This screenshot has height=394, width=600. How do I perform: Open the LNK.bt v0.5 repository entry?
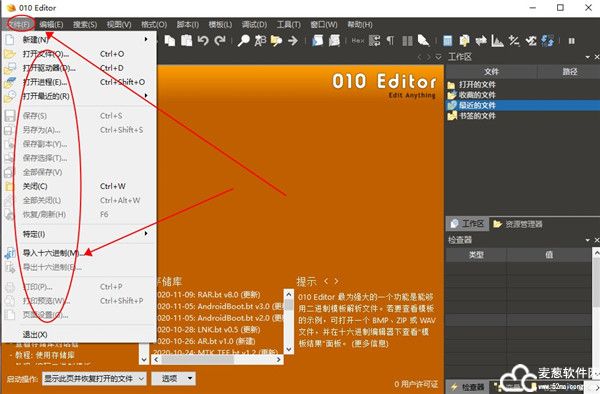208,329
